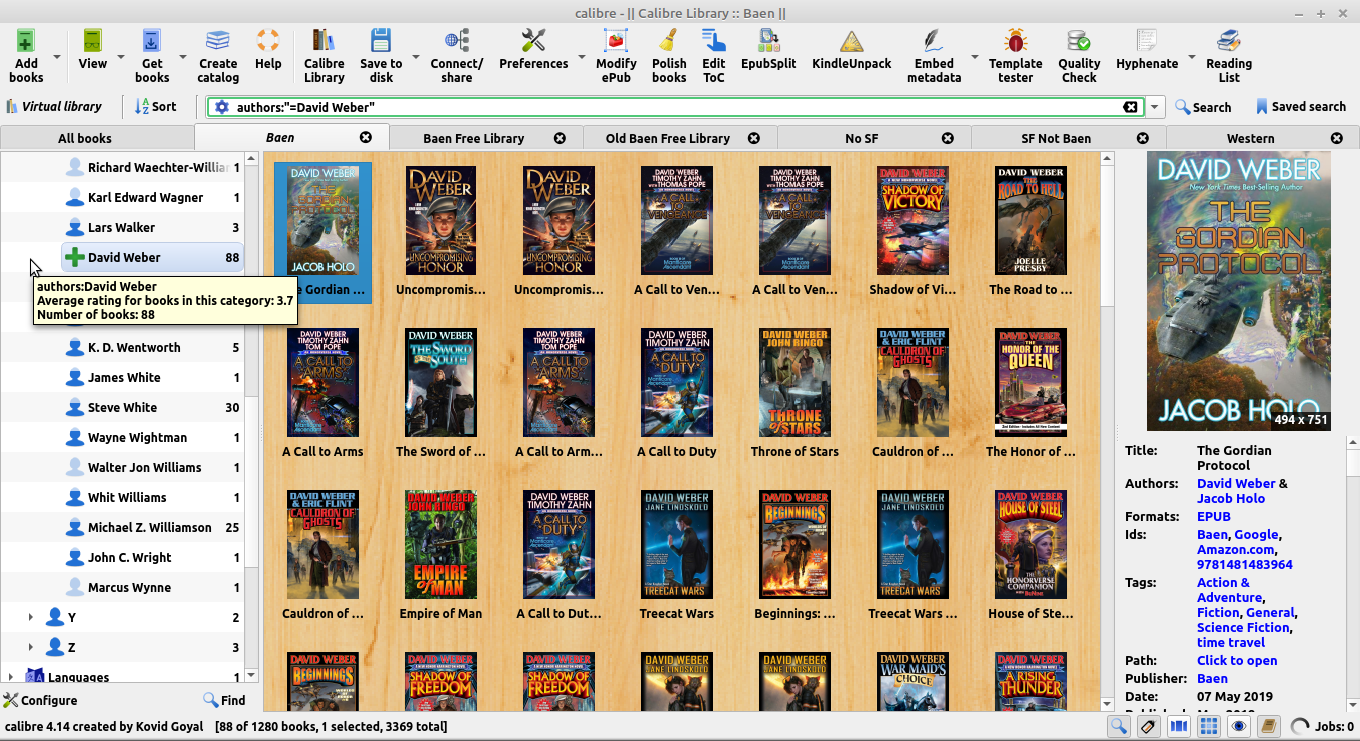Click the Sort button
Image resolution: width=1360 pixels, height=741 pixels.
156,106
